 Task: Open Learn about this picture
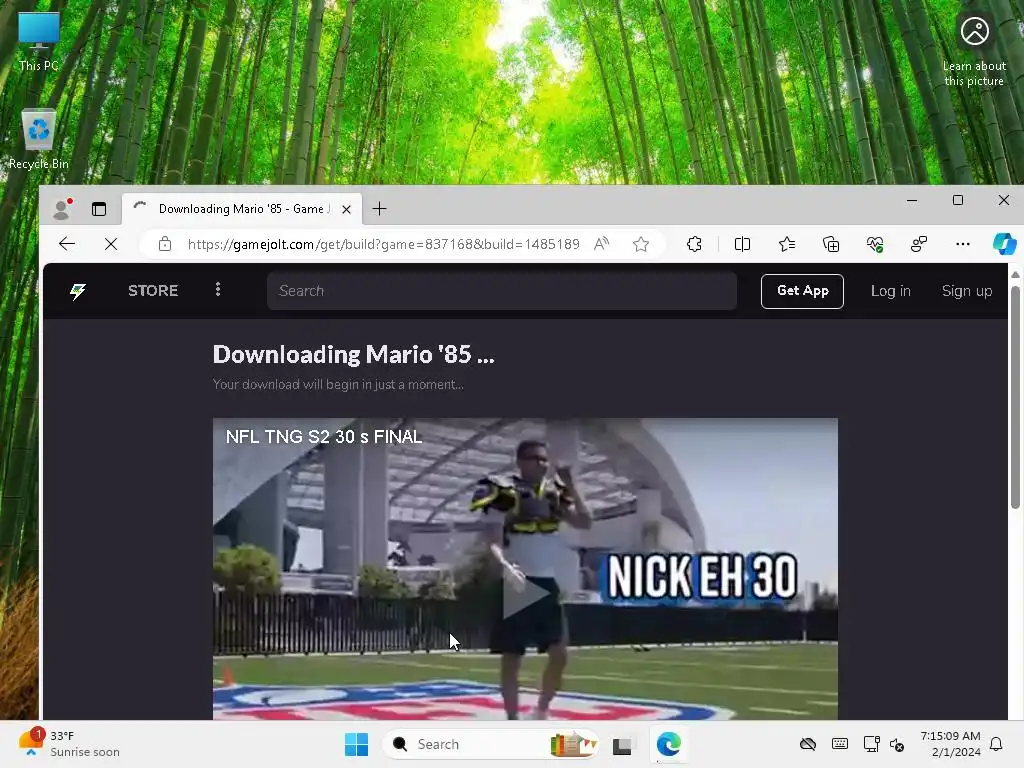974,51
